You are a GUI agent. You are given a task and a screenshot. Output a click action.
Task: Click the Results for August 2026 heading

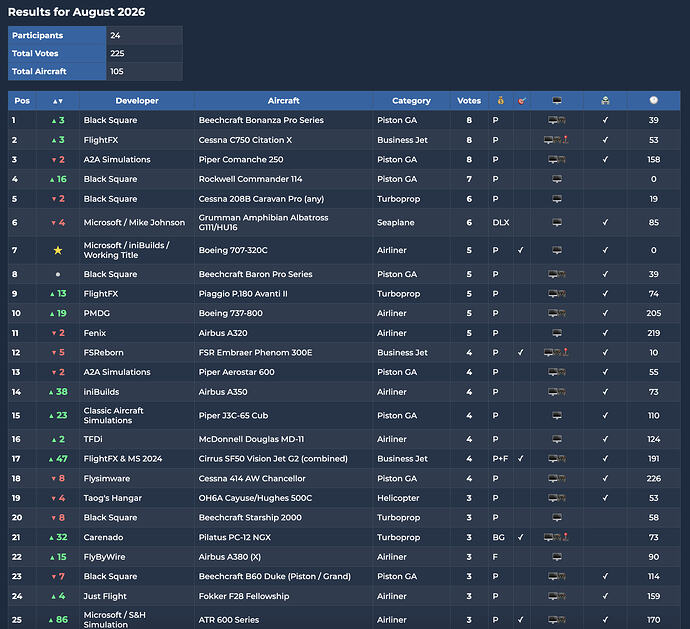coord(77,12)
